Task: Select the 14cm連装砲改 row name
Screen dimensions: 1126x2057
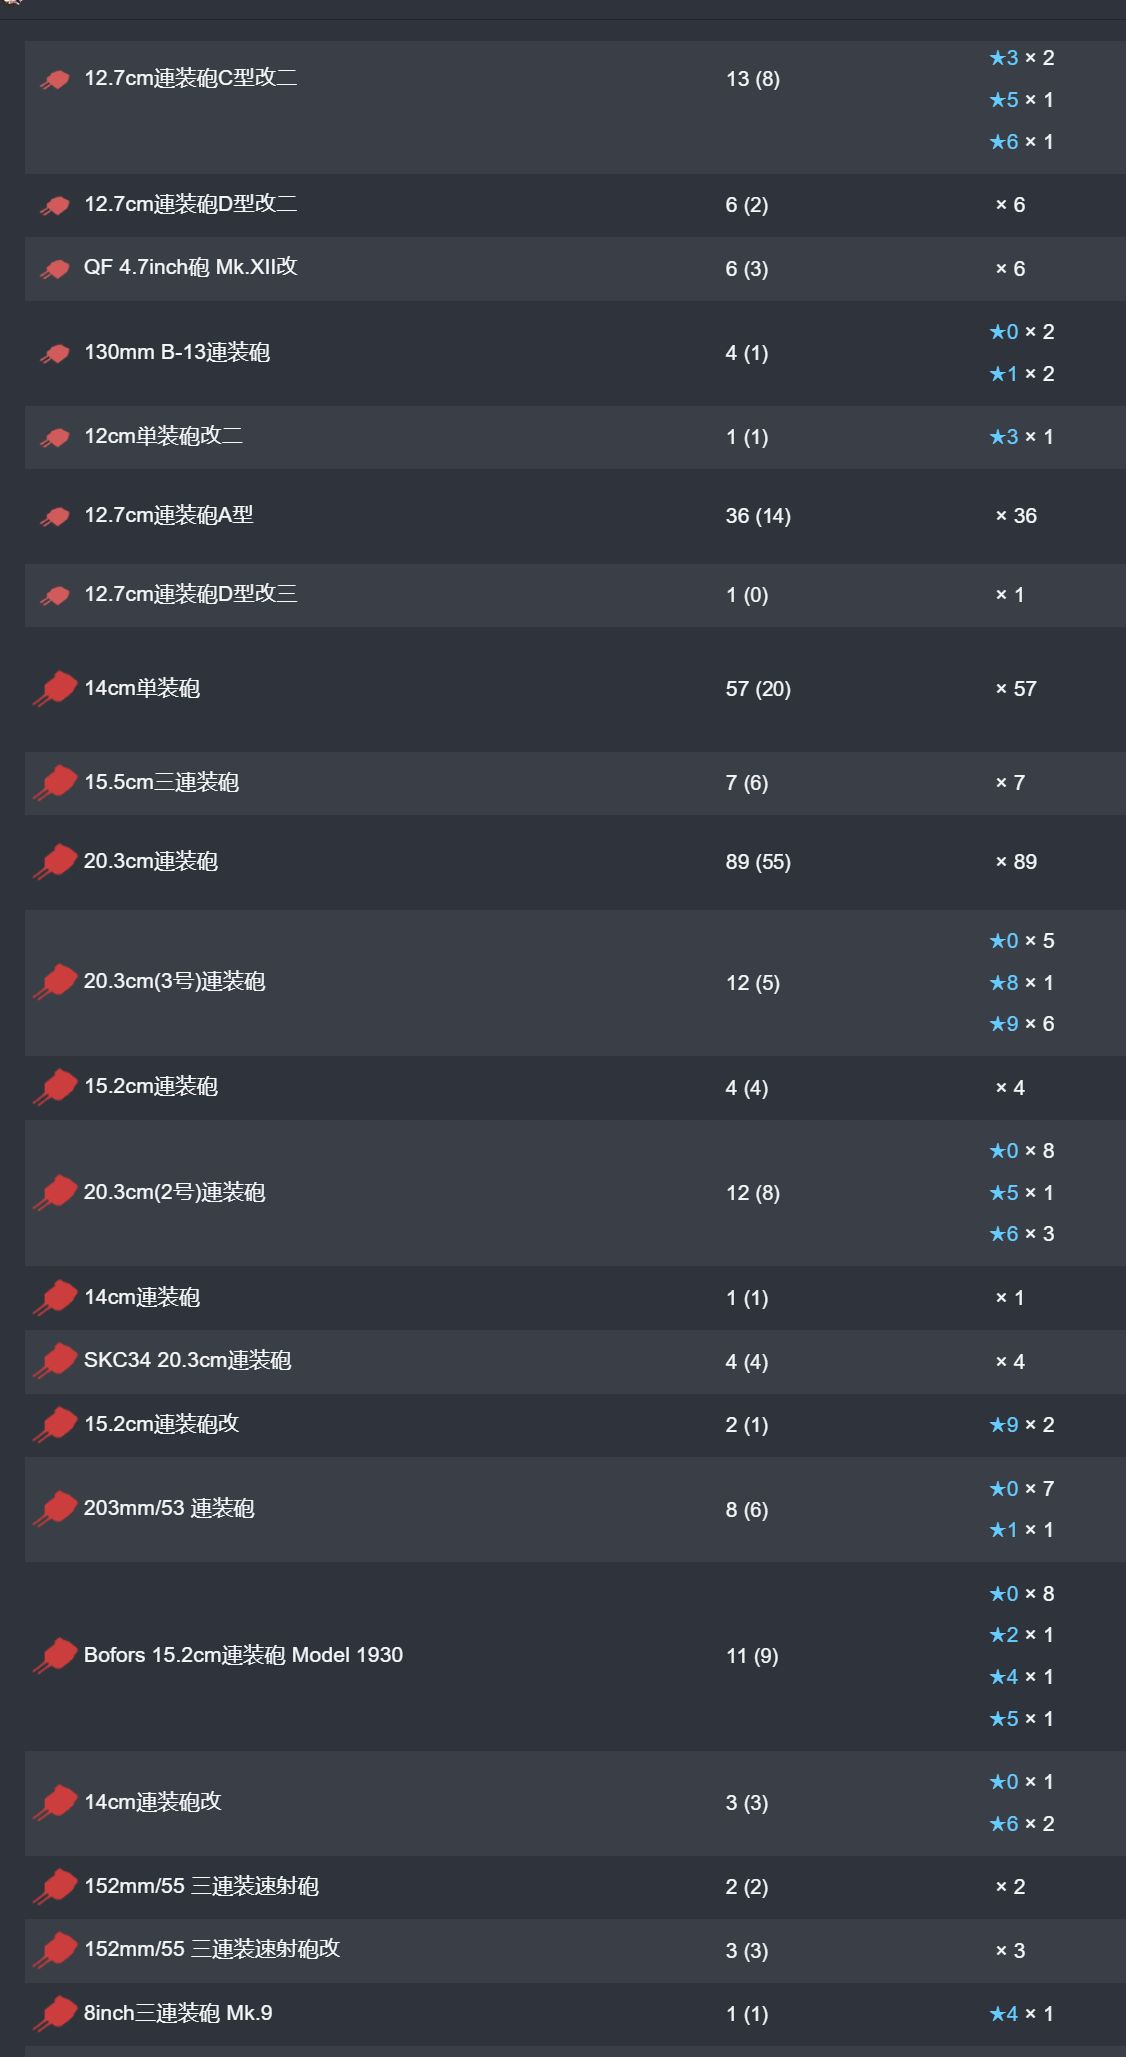Action: [x=152, y=1802]
